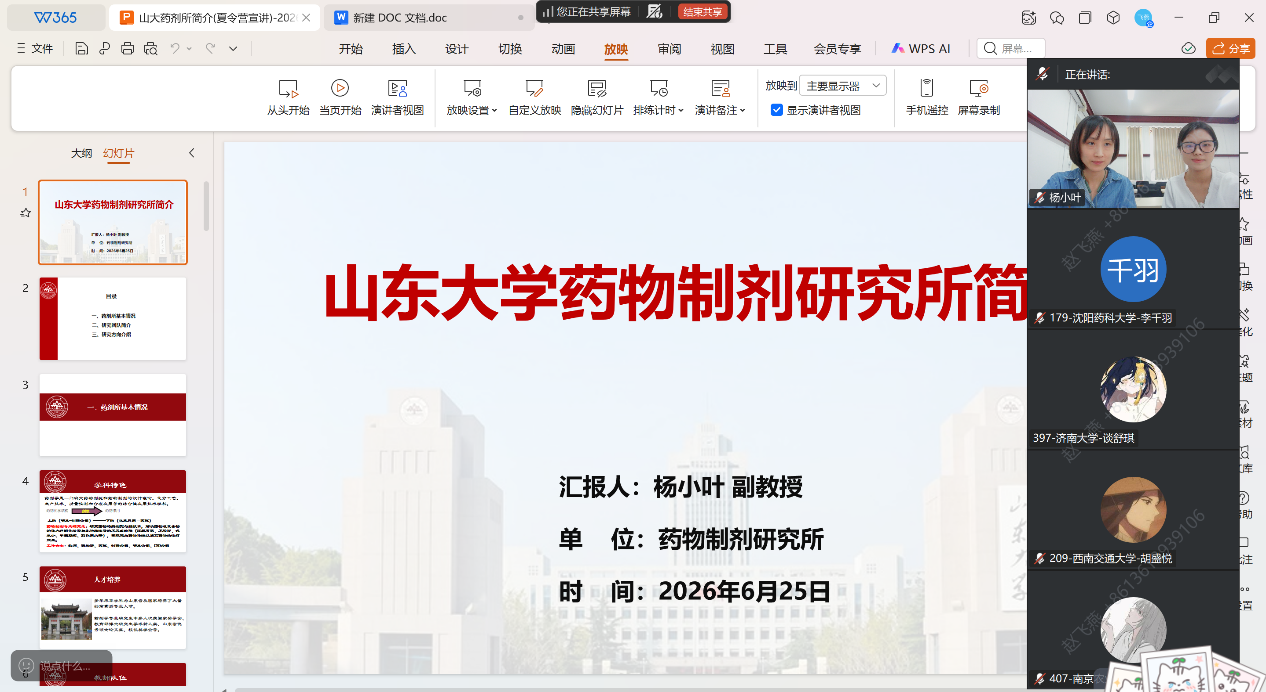Open custom slideshow (自定义放映)
1266x692 pixels.
[535, 98]
